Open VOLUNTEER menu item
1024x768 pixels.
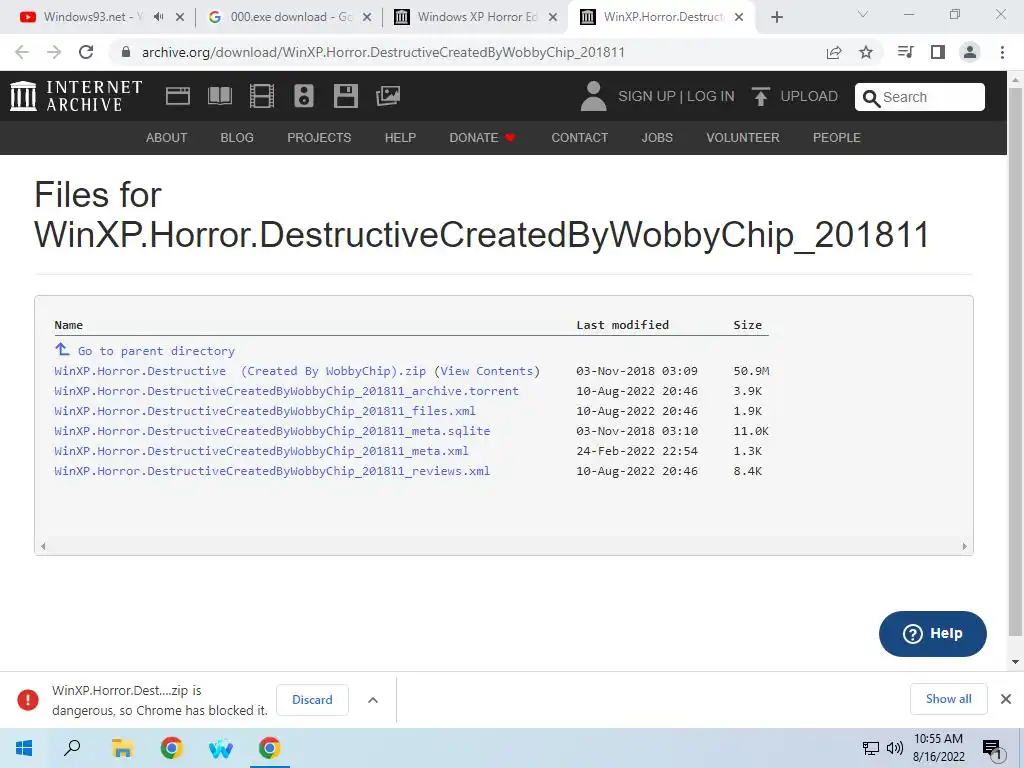[x=743, y=138]
